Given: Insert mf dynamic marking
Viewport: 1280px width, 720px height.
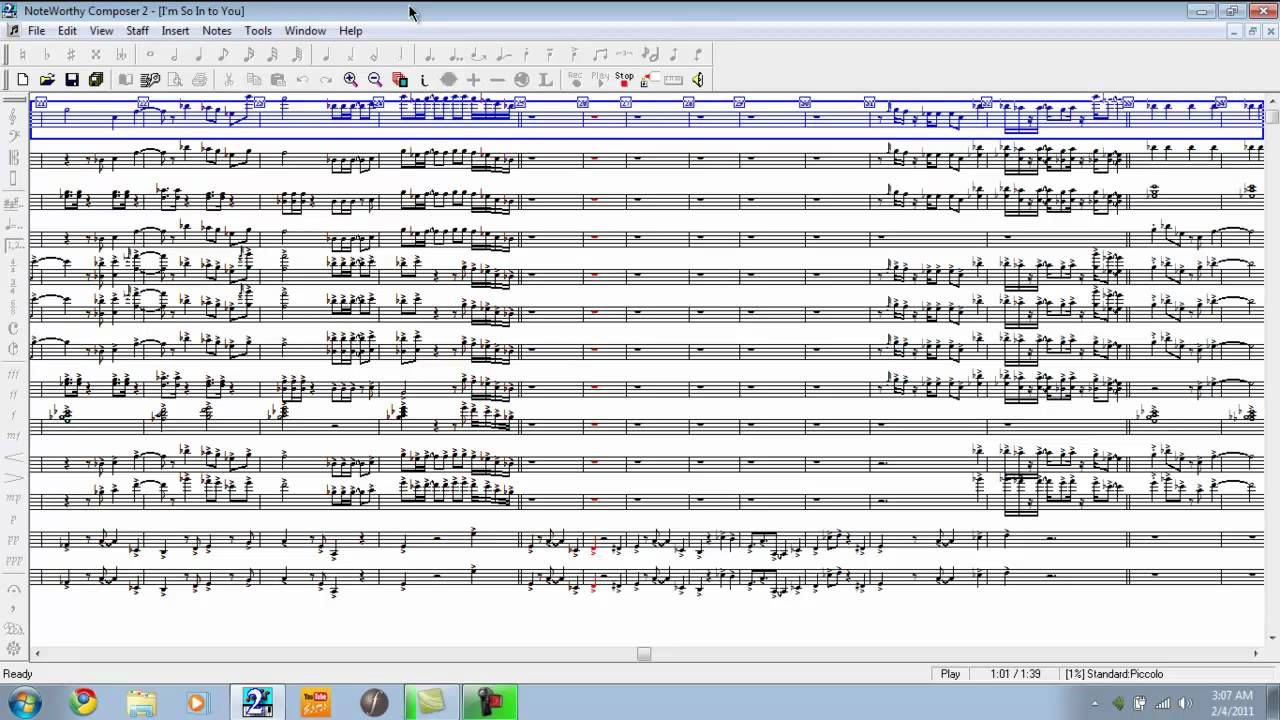Looking at the screenshot, I should (x=14, y=436).
